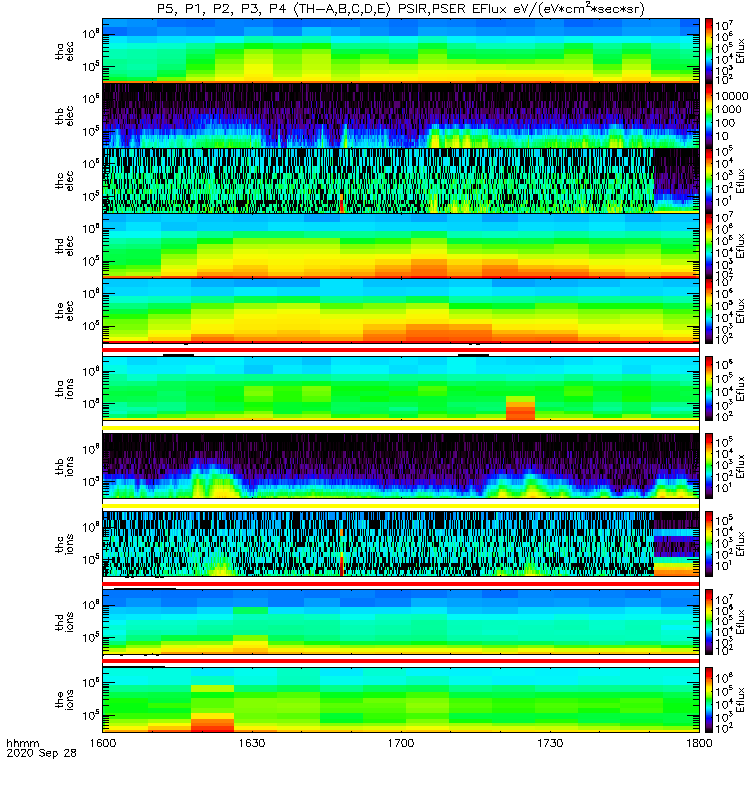Click the "2020 Sep 28" date label
The height and width of the screenshot is (800, 750).
point(41,753)
